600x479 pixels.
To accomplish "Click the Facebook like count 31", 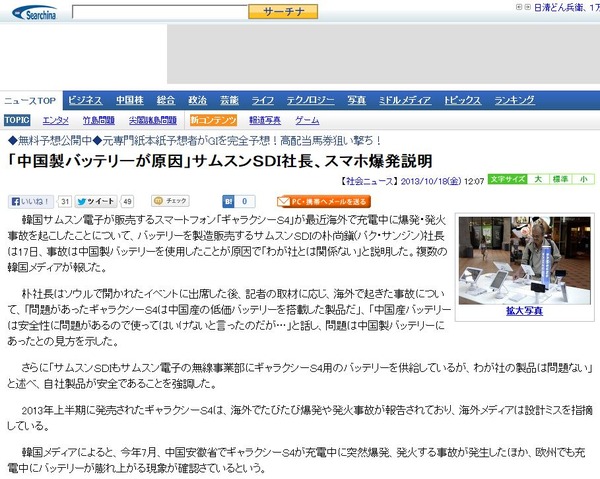I will tap(65, 202).
